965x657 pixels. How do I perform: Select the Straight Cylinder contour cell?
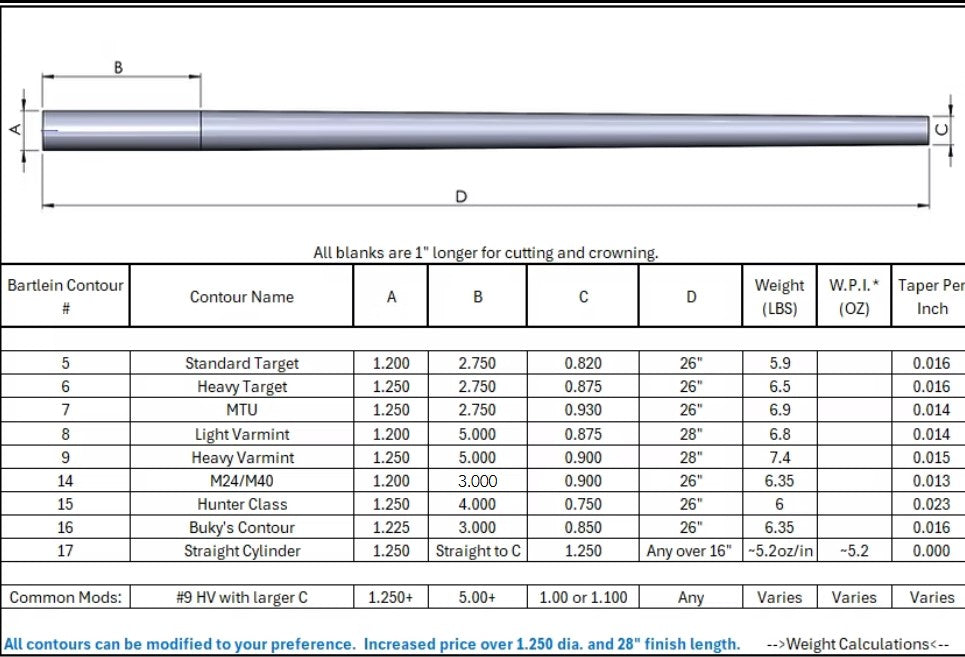click(241, 551)
